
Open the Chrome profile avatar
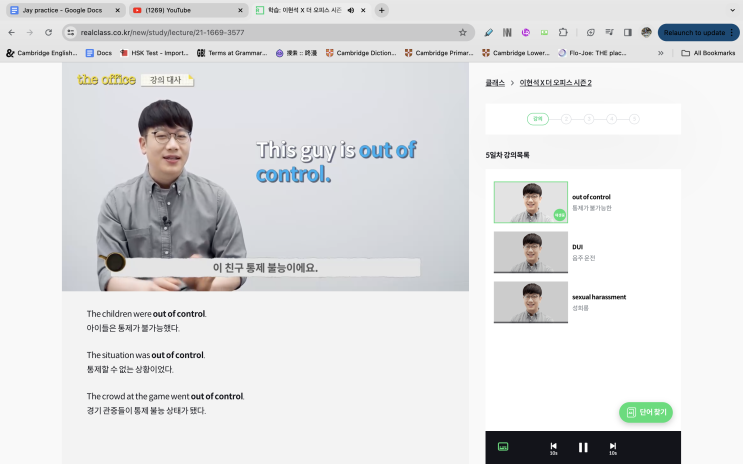pyautogui.click(x=646, y=32)
